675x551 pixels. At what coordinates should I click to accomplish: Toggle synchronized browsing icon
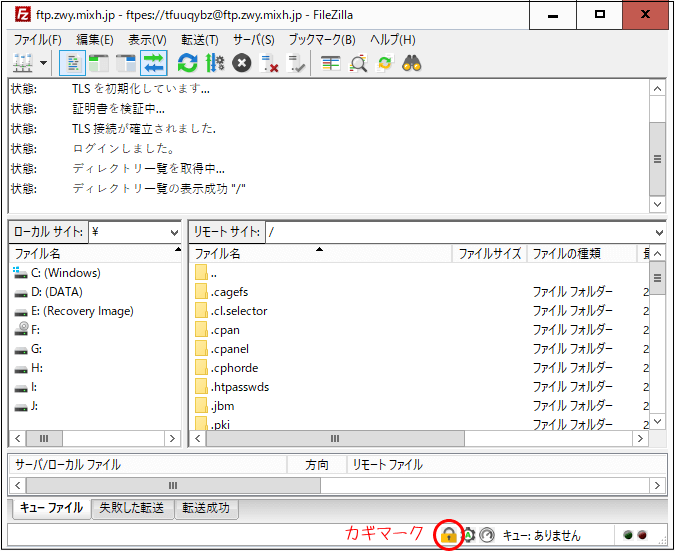(x=384, y=64)
